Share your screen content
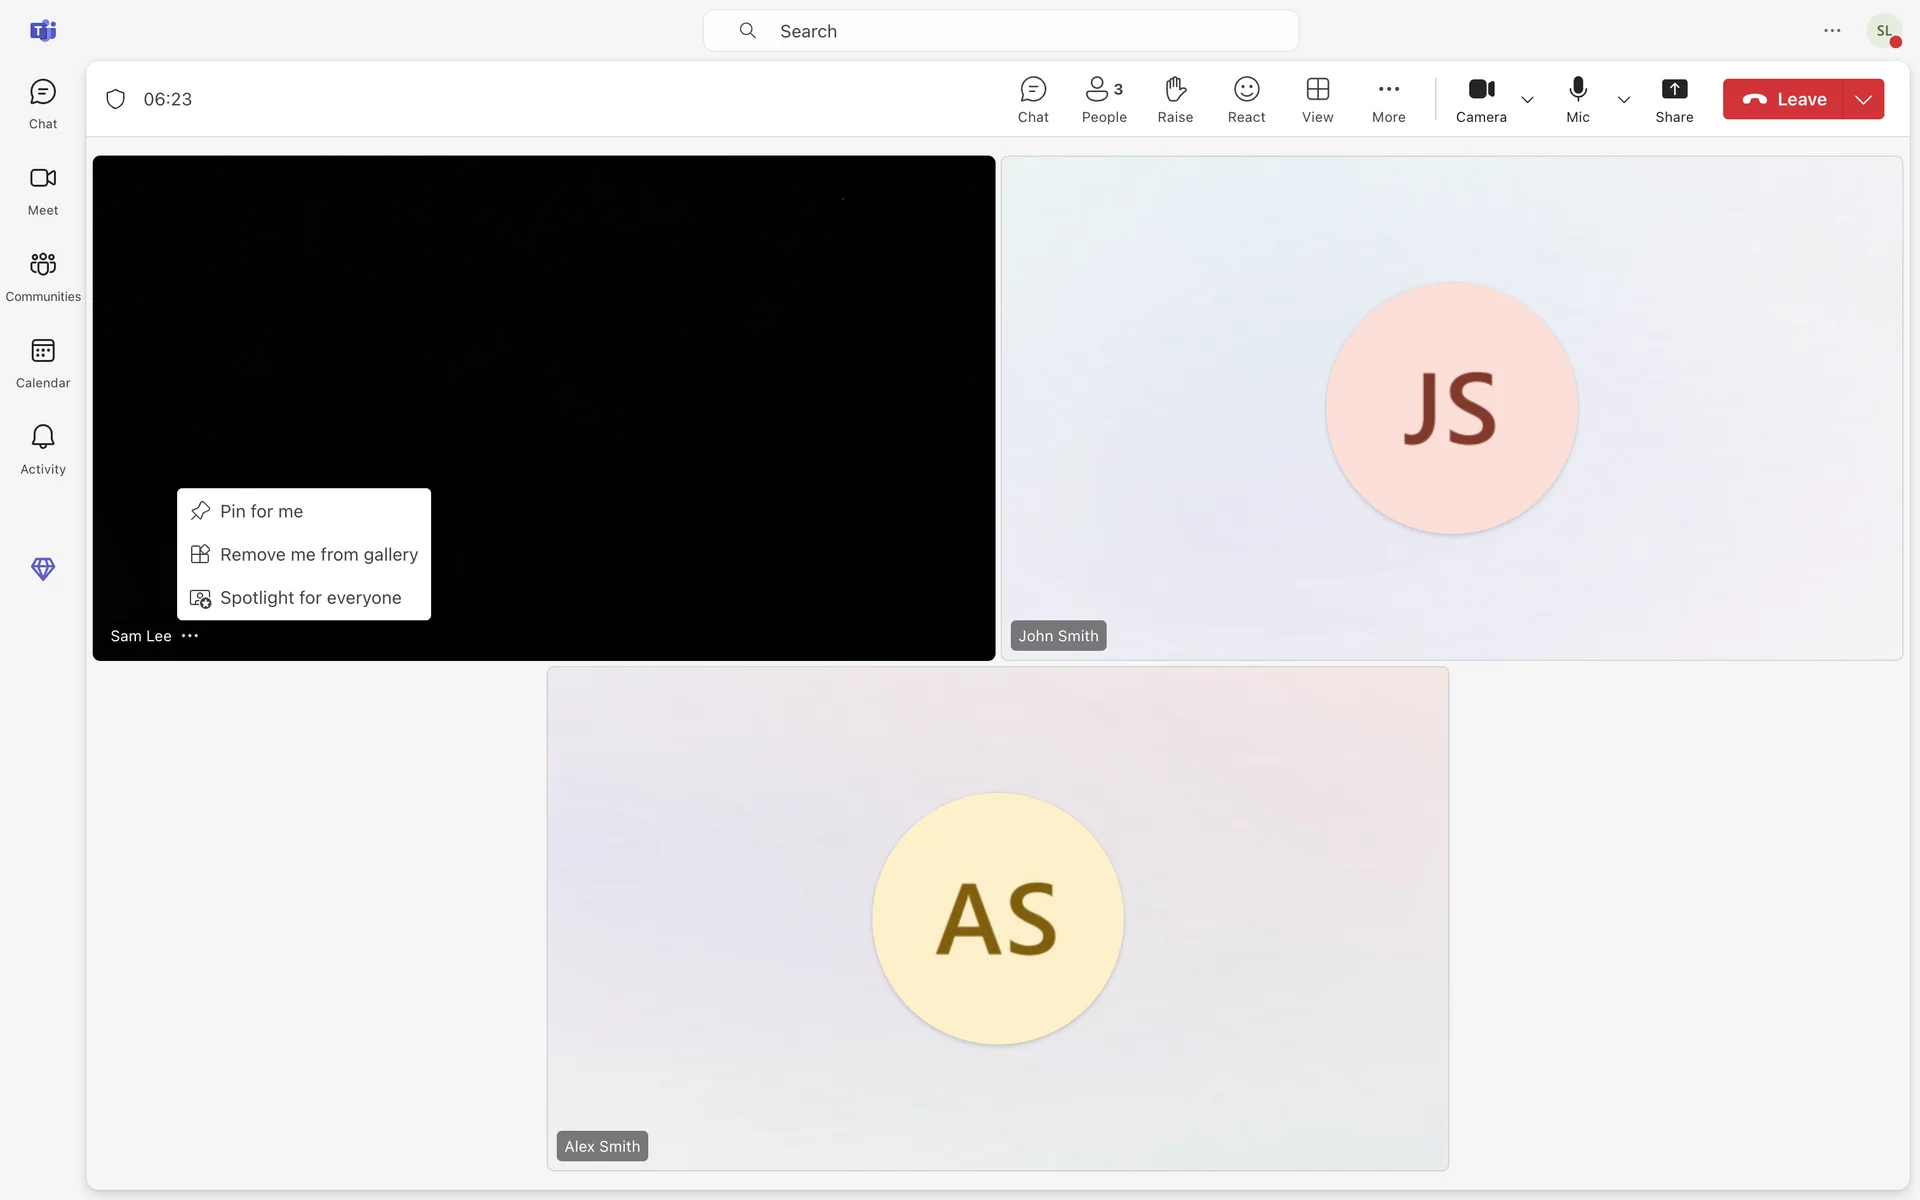1920x1200 pixels. (x=1674, y=99)
